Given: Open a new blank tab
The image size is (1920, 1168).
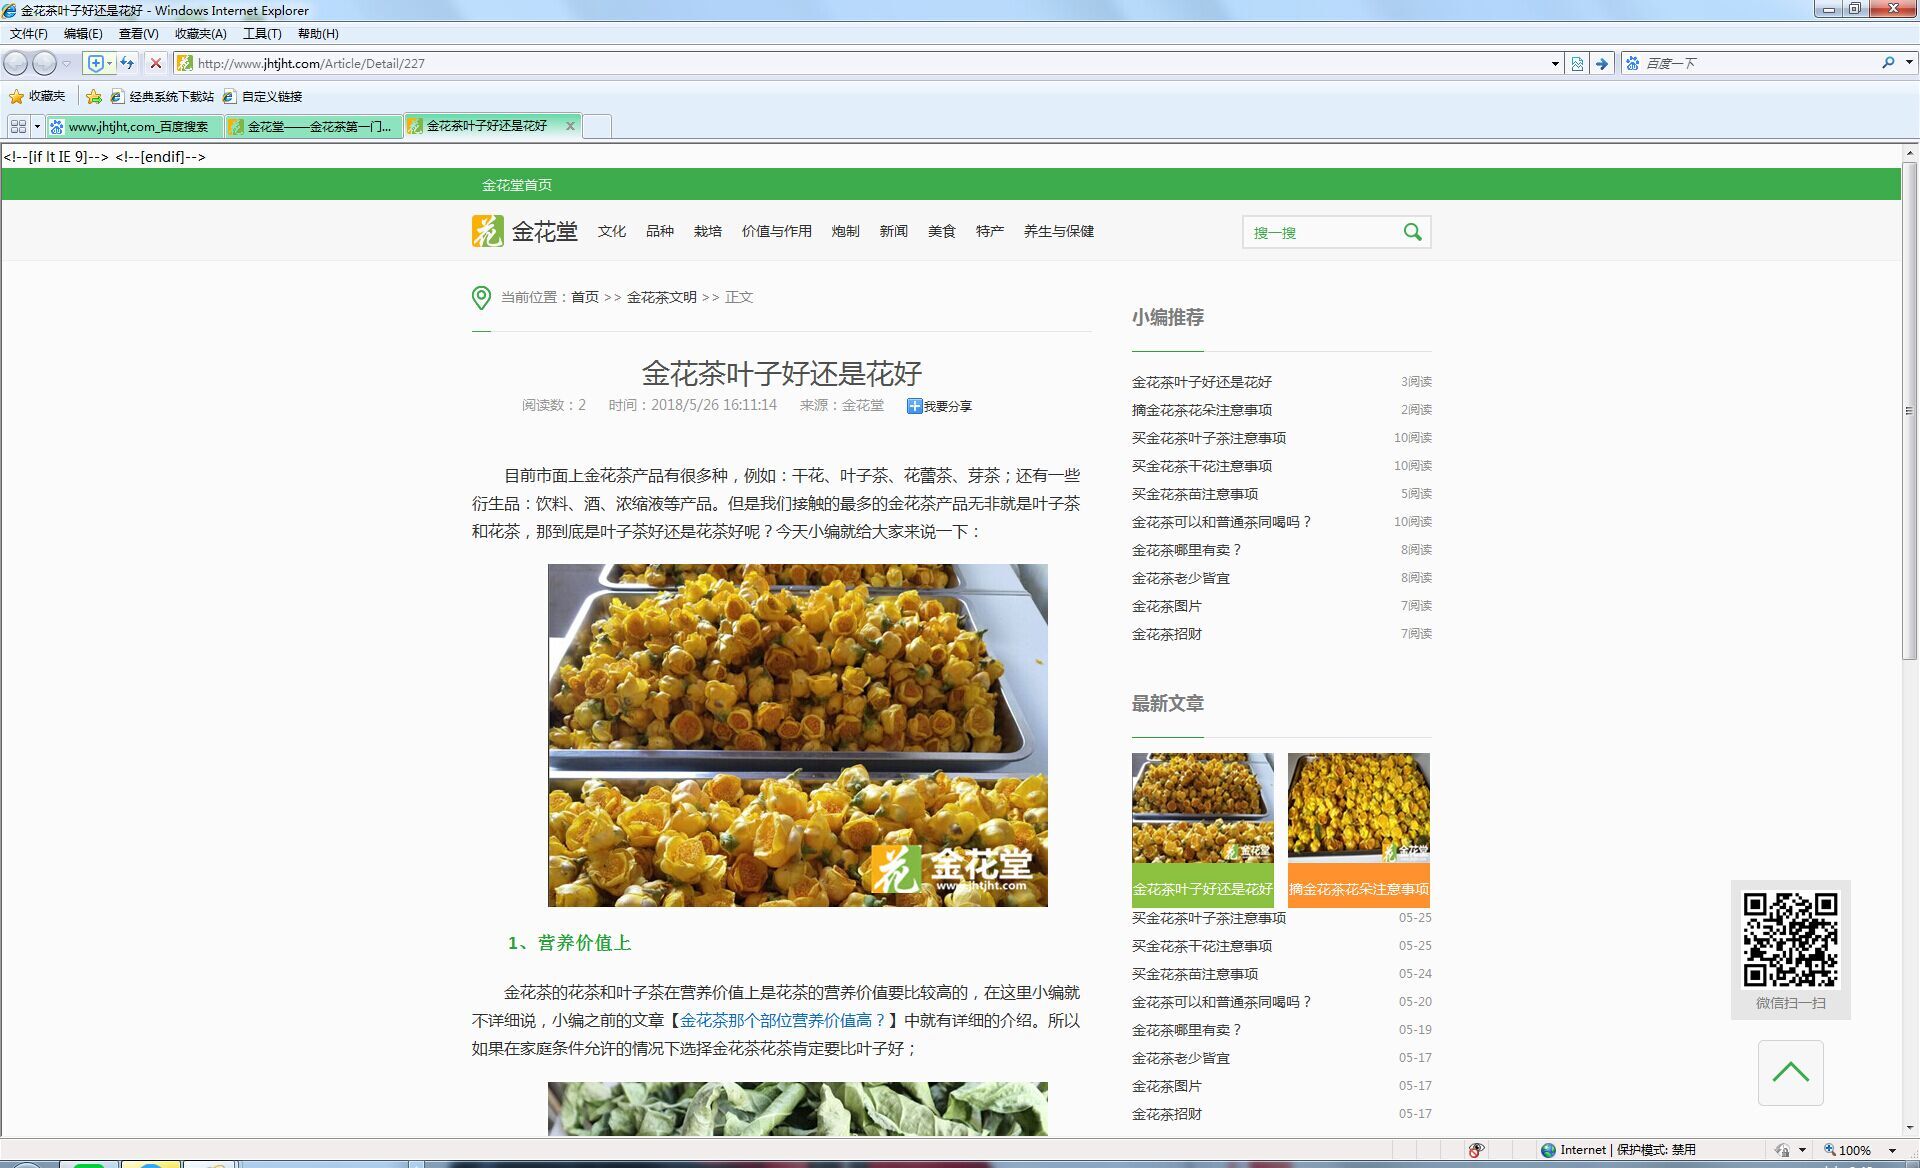Looking at the screenshot, I should pyautogui.click(x=596, y=126).
